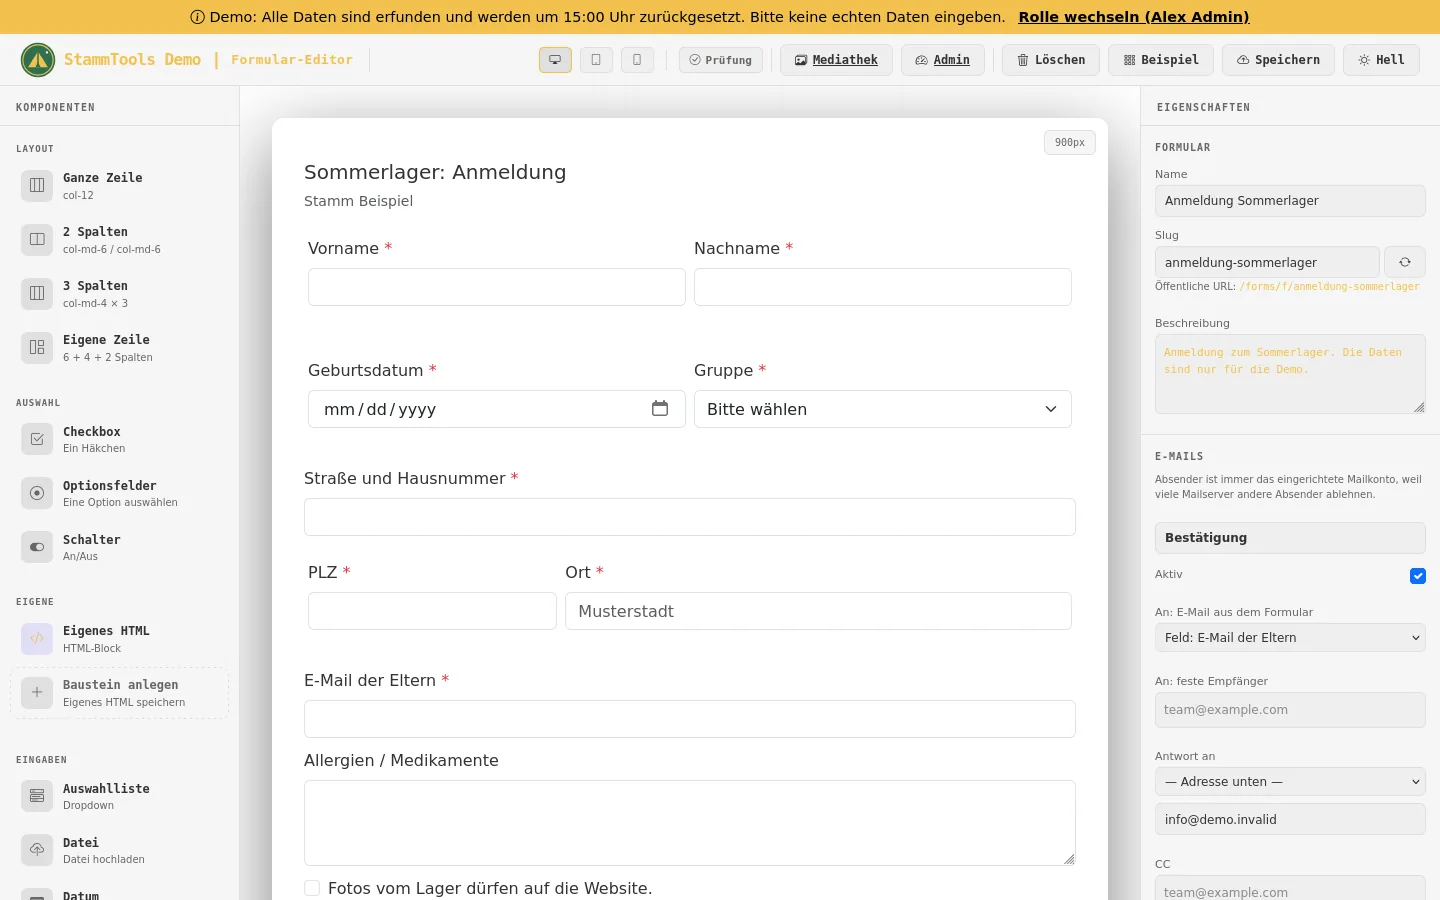Switch to mobile preview width

637,60
